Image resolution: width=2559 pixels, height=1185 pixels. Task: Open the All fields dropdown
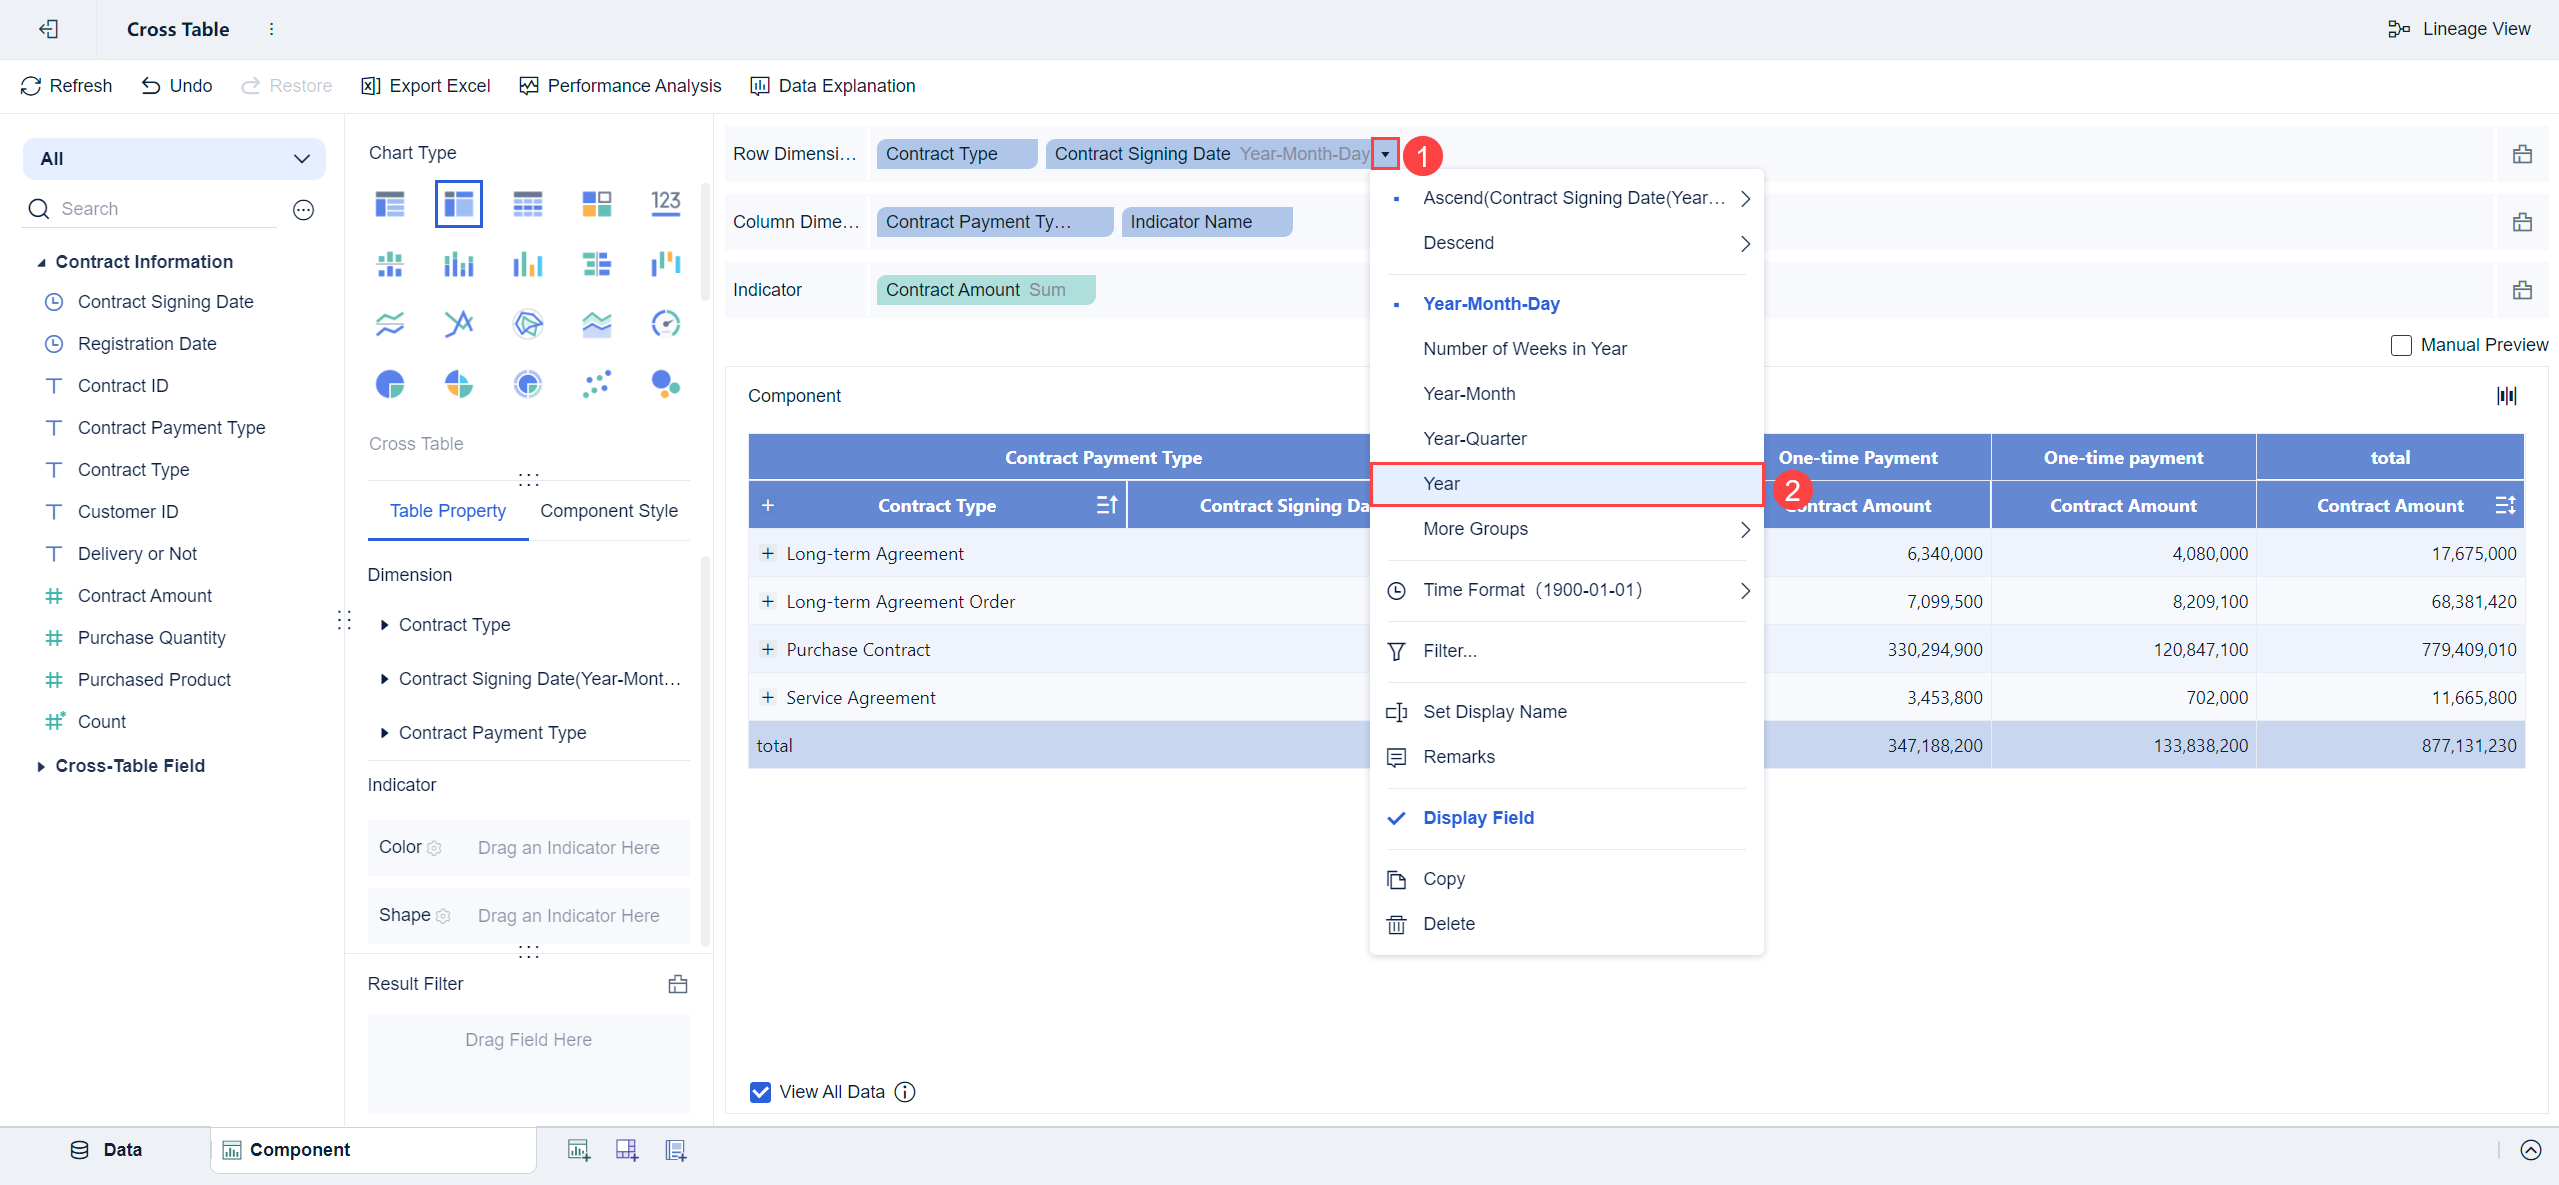coord(174,159)
